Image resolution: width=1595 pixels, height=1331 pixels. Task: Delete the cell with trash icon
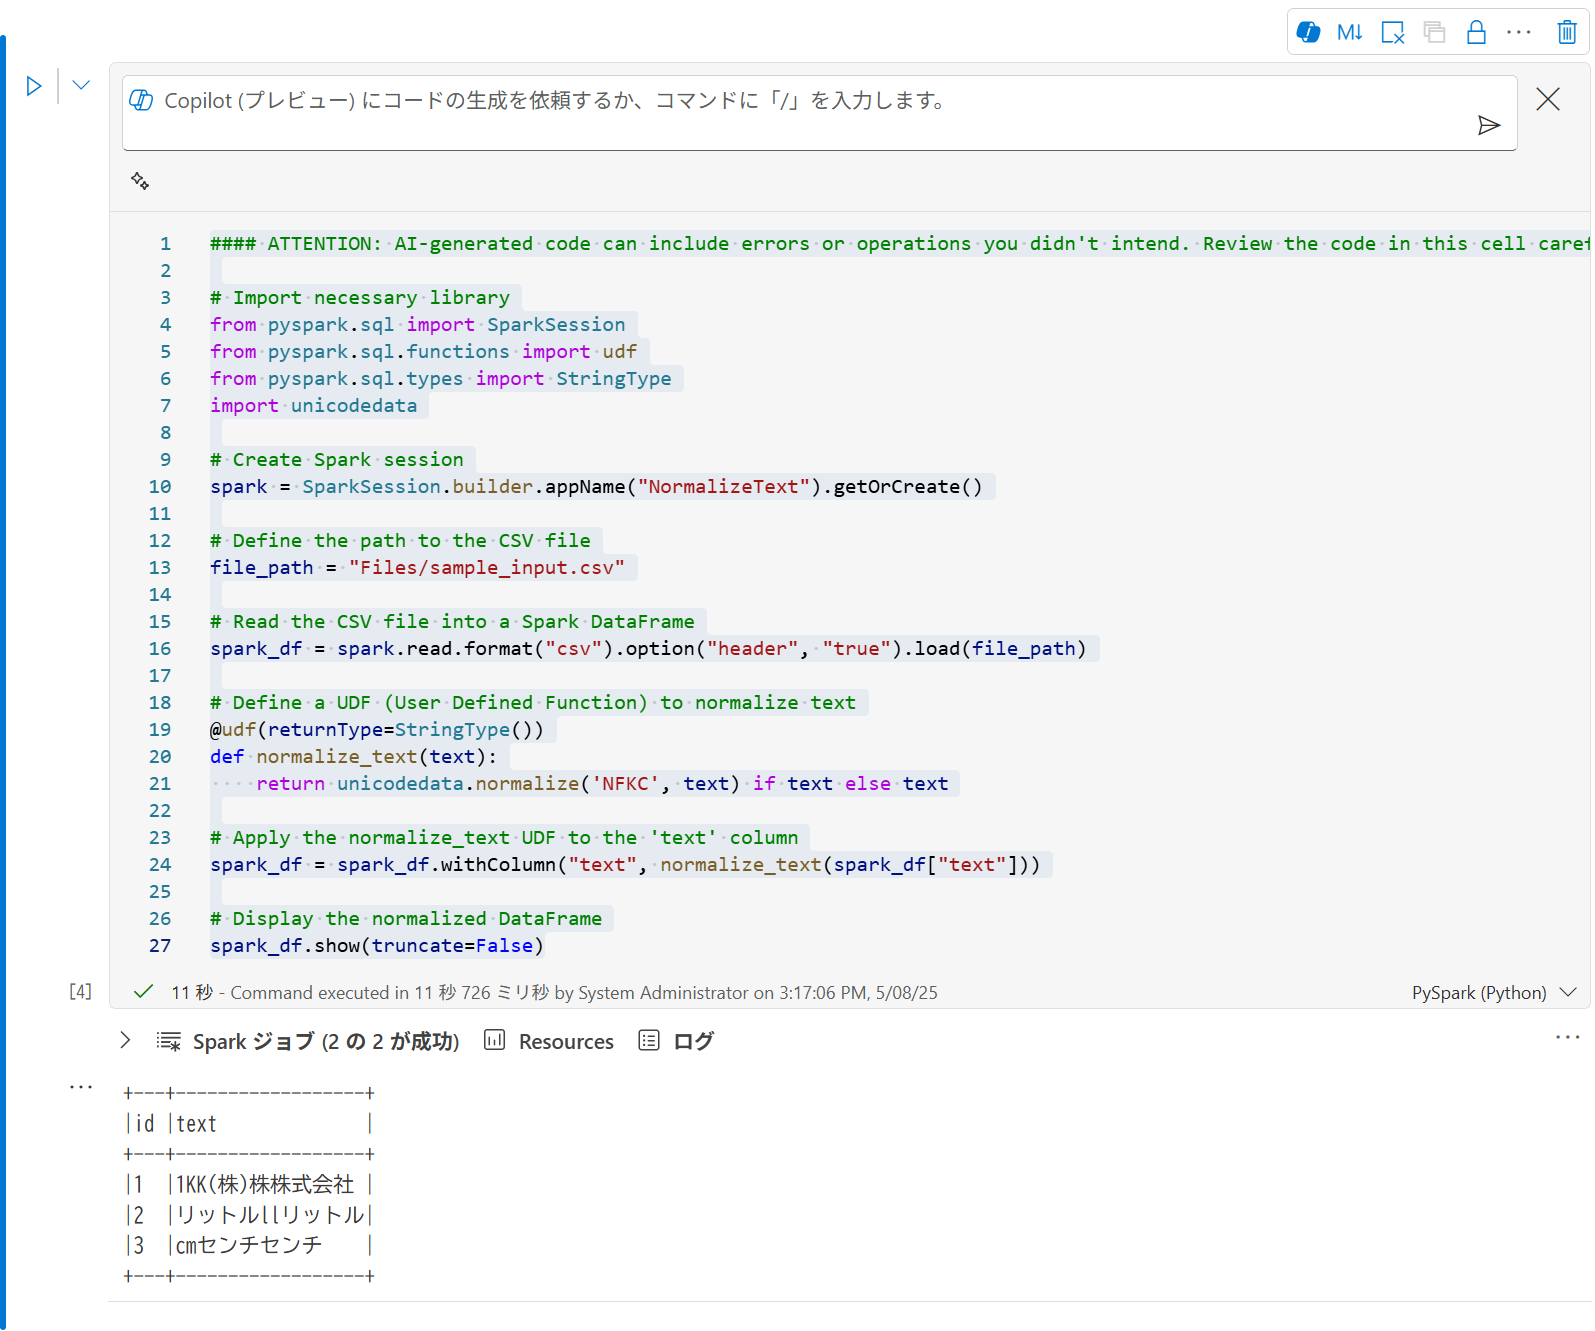(1567, 32)
